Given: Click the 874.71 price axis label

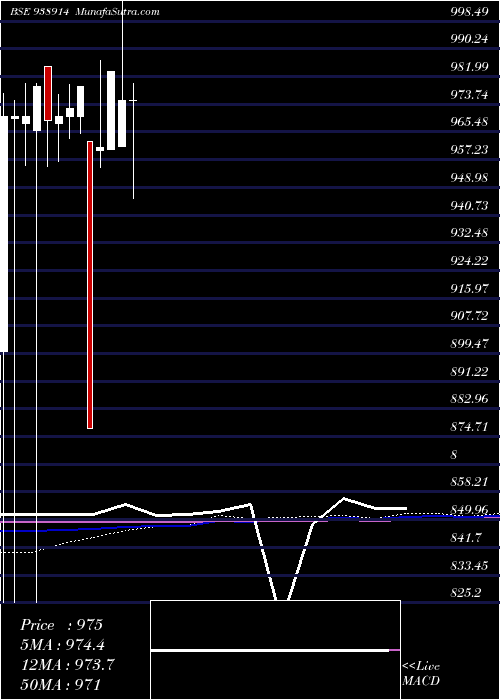Looking at the screenshot, I should coord(469,427).
